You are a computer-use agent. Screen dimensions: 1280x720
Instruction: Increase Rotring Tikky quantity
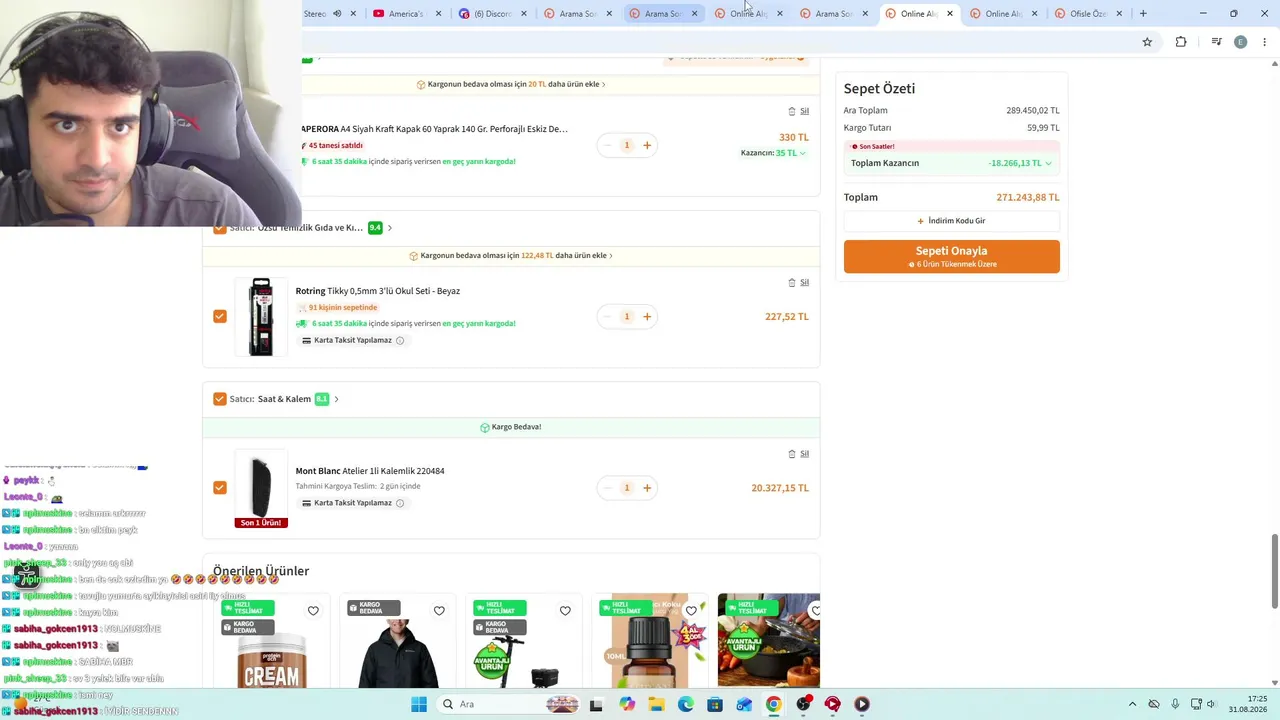pyautogui.click(x=647, y=316)
